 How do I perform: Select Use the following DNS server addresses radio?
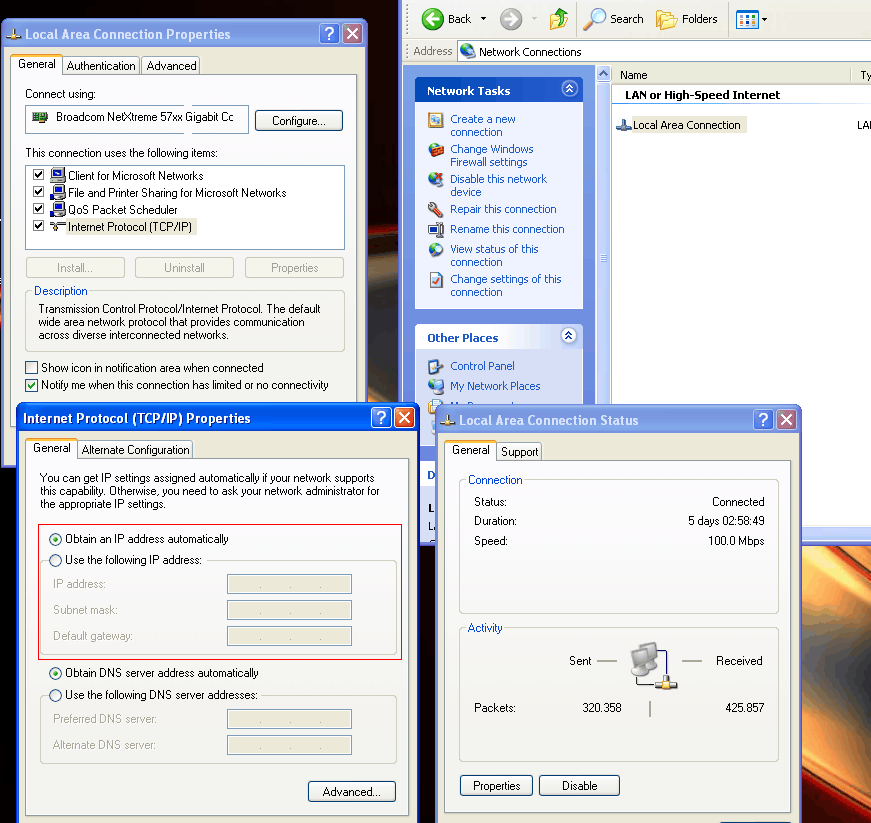(x=56, y=695)
